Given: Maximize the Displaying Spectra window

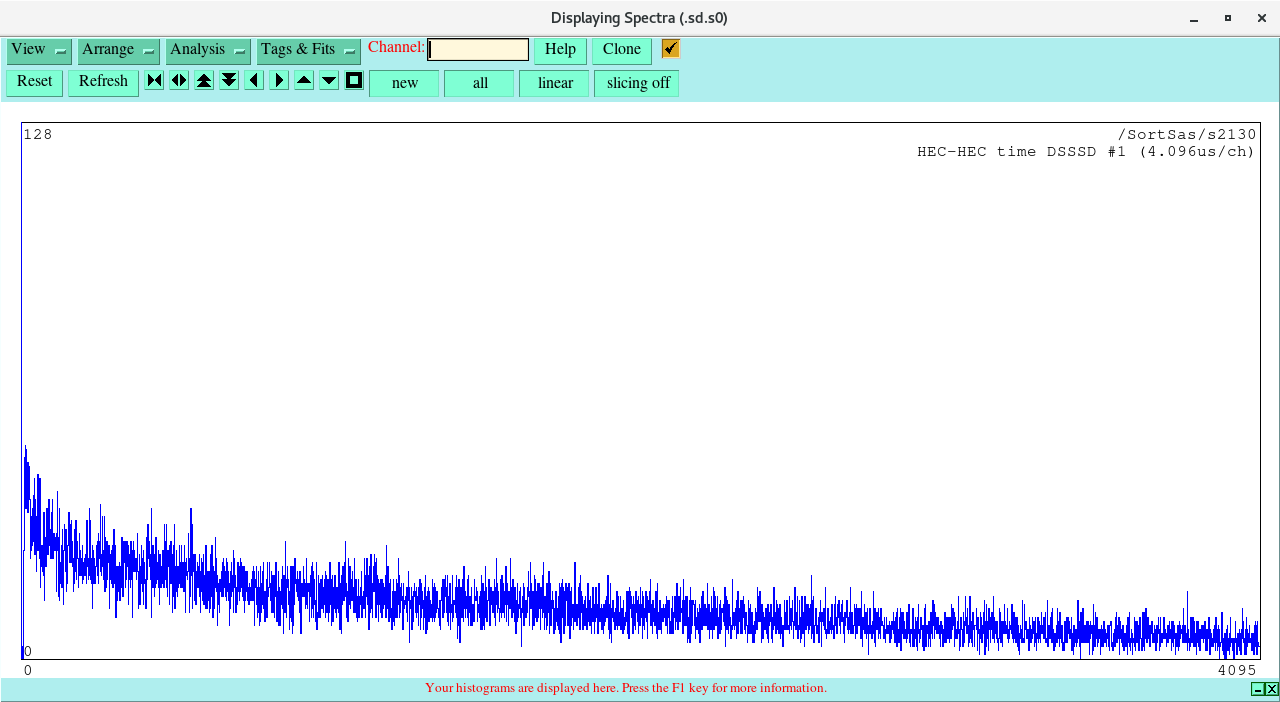Looking at the screenshot, I should coord(1228,18).
